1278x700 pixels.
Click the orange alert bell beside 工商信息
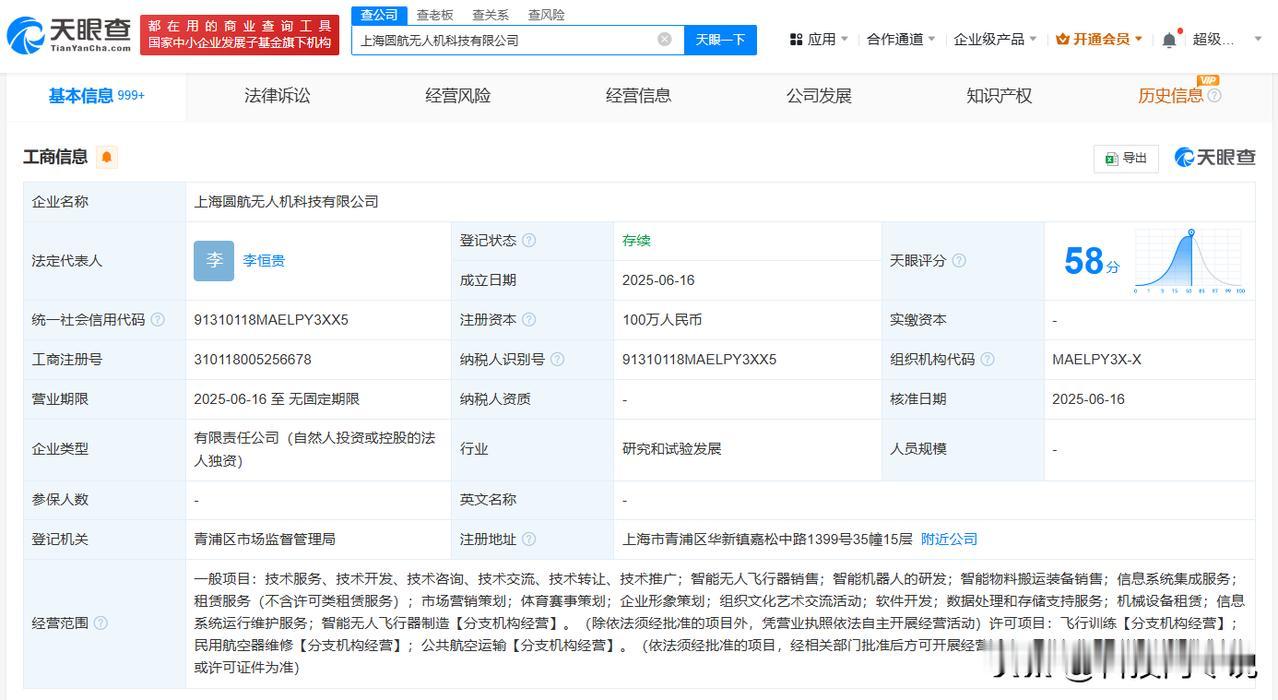coord(107,157)
